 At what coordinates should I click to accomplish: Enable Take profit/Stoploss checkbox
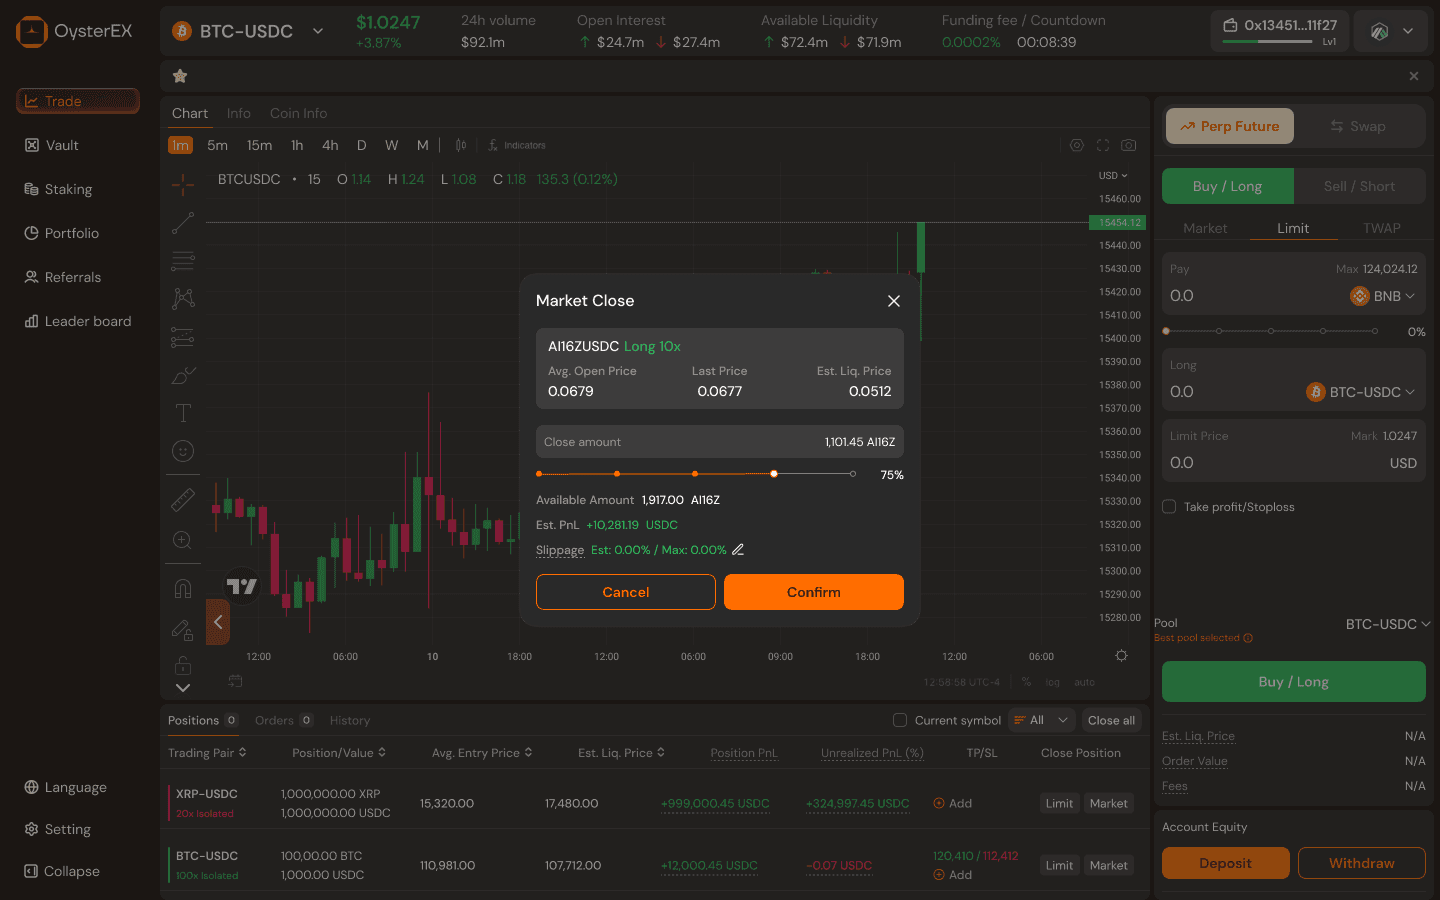point(1169,507)
